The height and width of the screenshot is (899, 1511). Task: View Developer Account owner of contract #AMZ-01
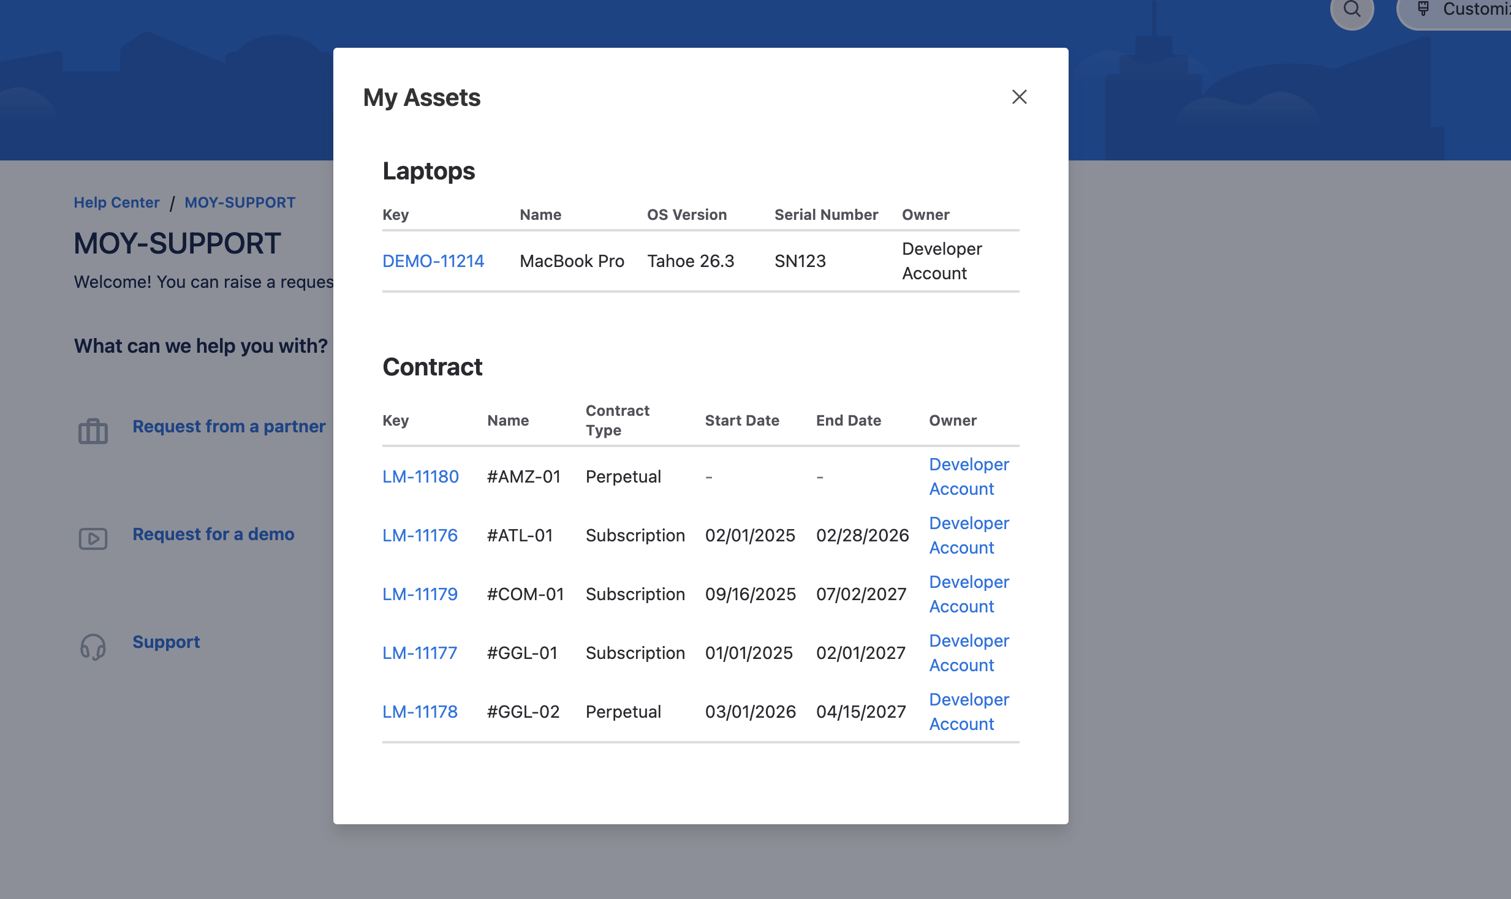969,477
